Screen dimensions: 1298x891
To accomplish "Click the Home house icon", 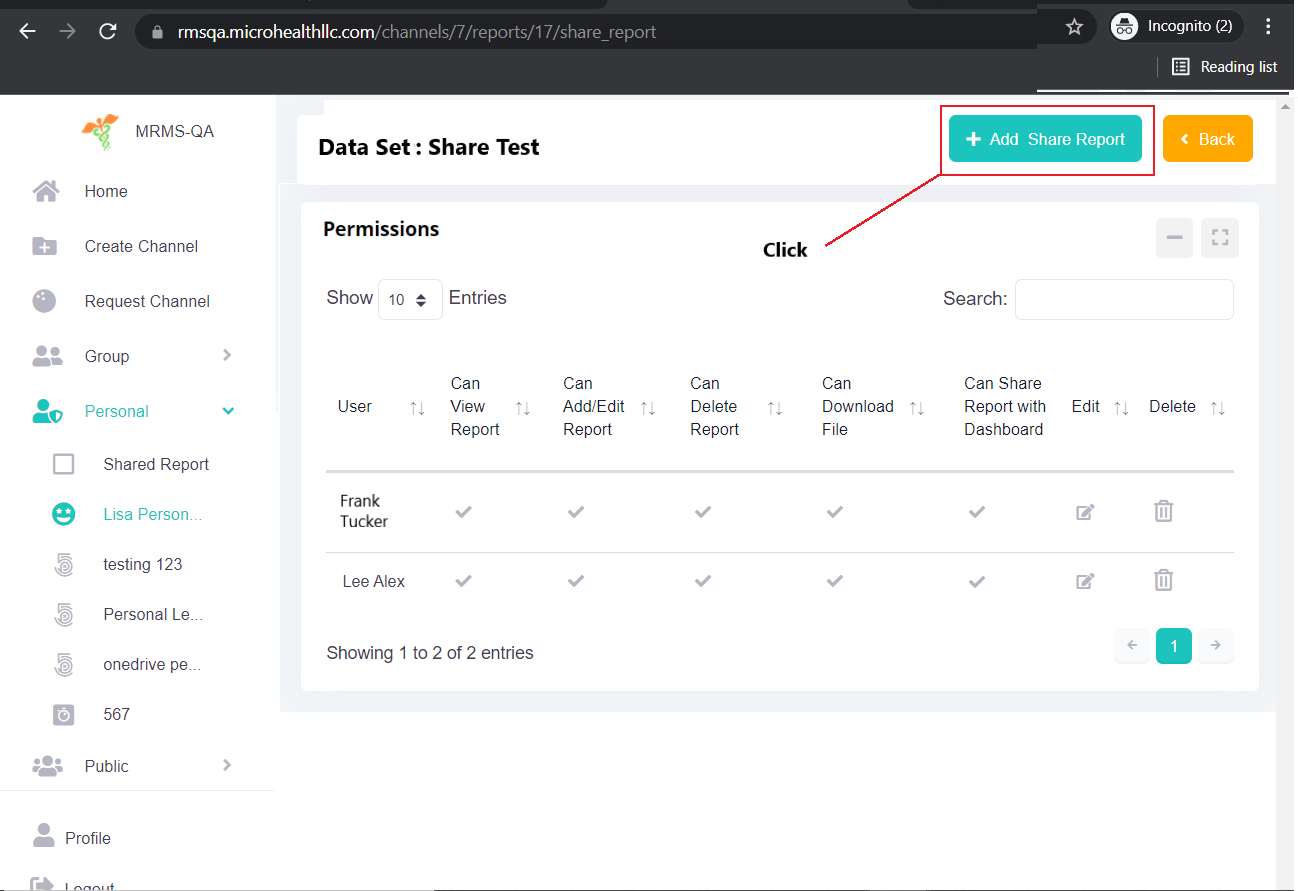I will coord(45,191).
